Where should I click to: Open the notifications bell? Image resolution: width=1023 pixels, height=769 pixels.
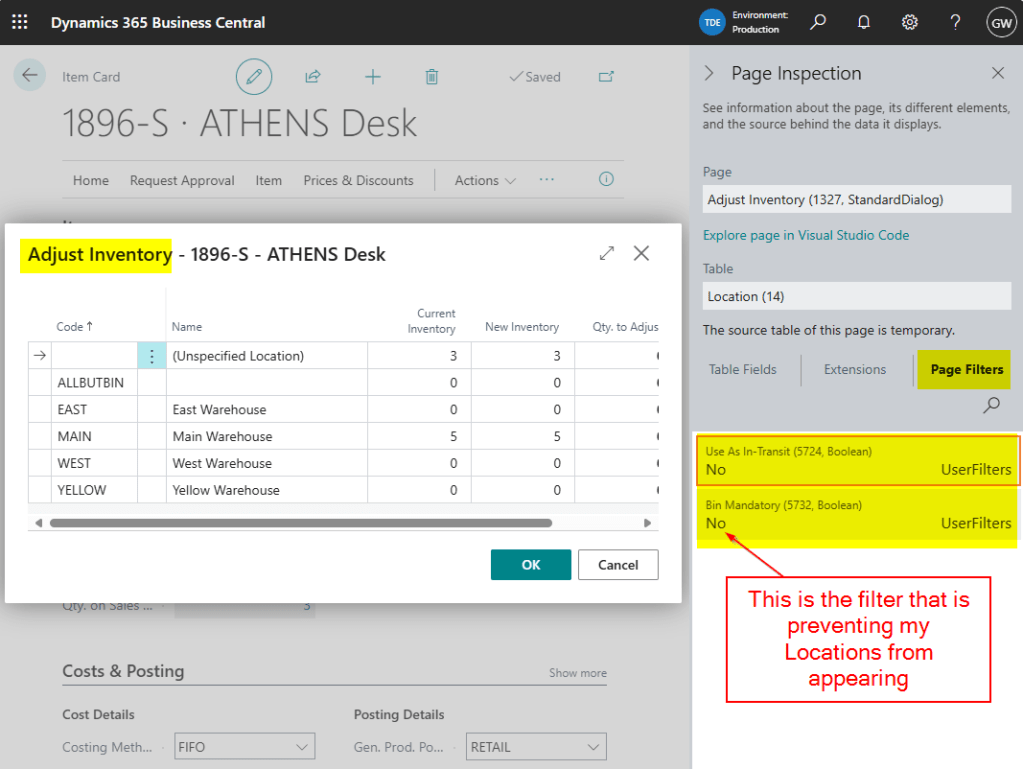[x=864, y=22]
